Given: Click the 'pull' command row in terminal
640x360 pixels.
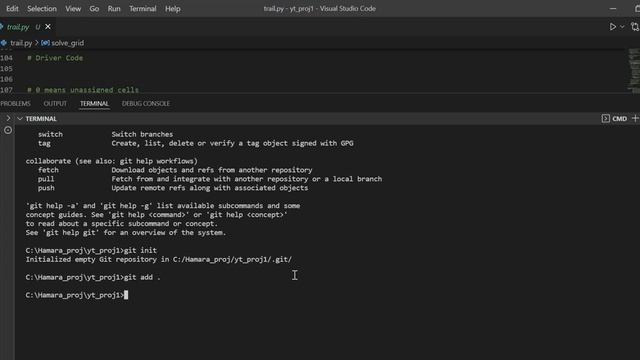Looking at the screenshot, I should pos(210,179).
